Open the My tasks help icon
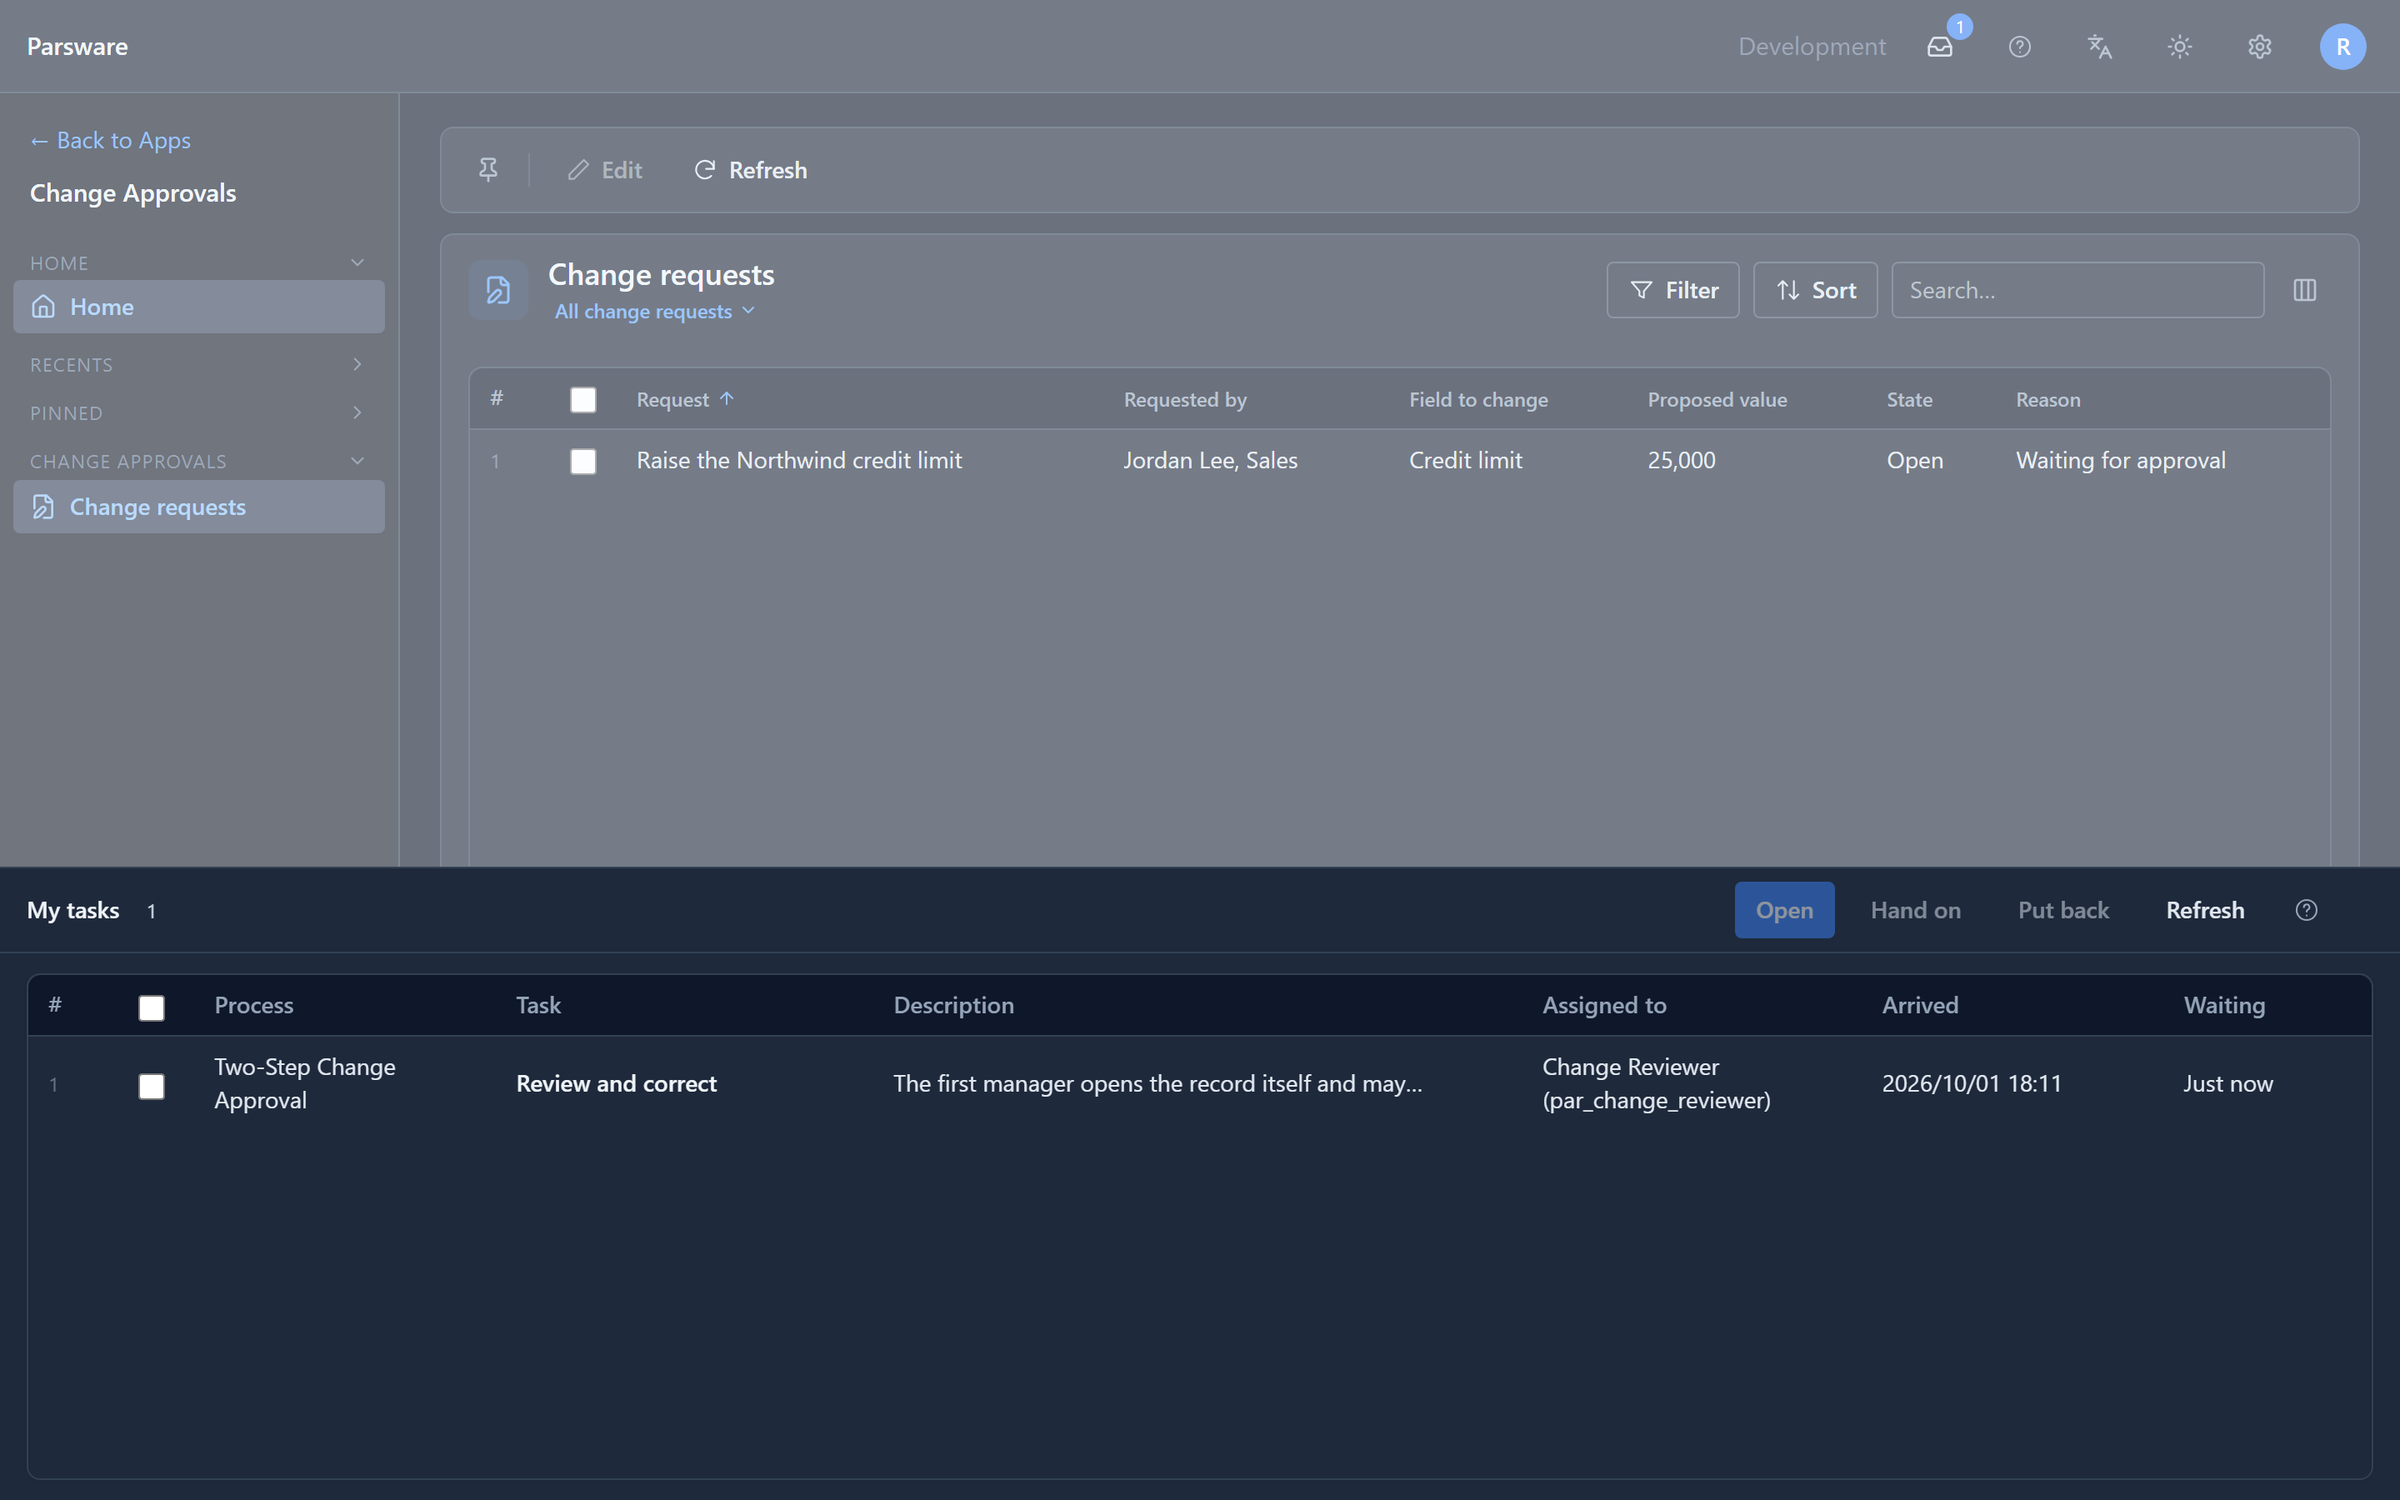 pos(2306,910)
